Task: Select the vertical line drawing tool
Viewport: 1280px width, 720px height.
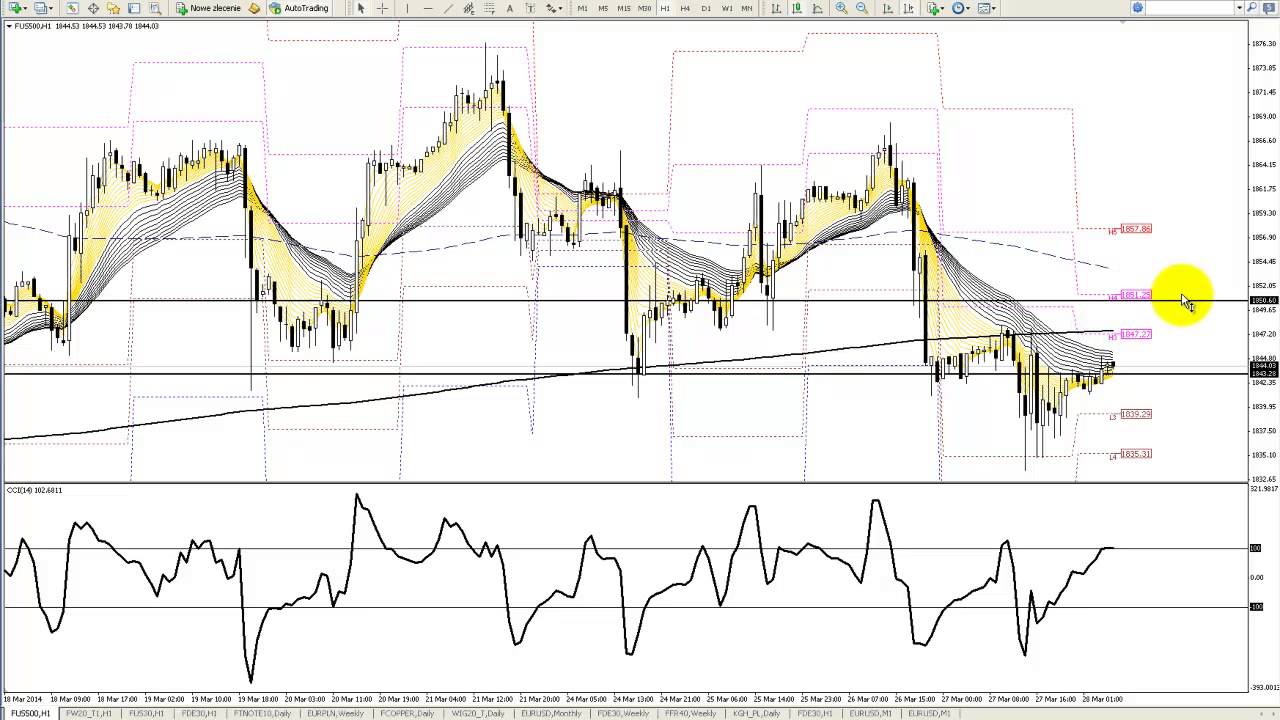Action: coord(407,8)
